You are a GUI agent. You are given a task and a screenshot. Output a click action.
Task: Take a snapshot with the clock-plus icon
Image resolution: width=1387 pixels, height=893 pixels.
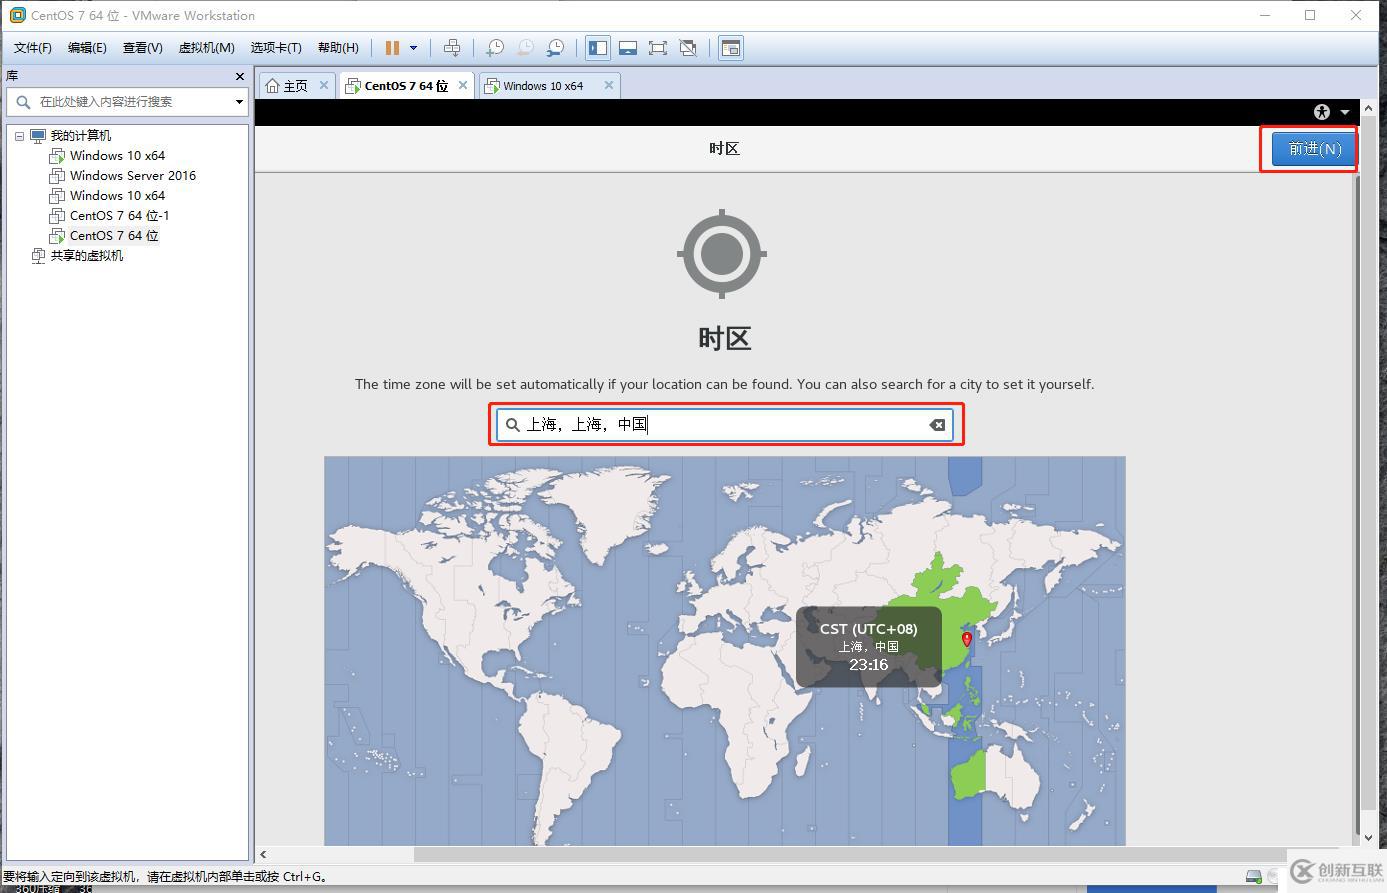[x=495, y=48]
